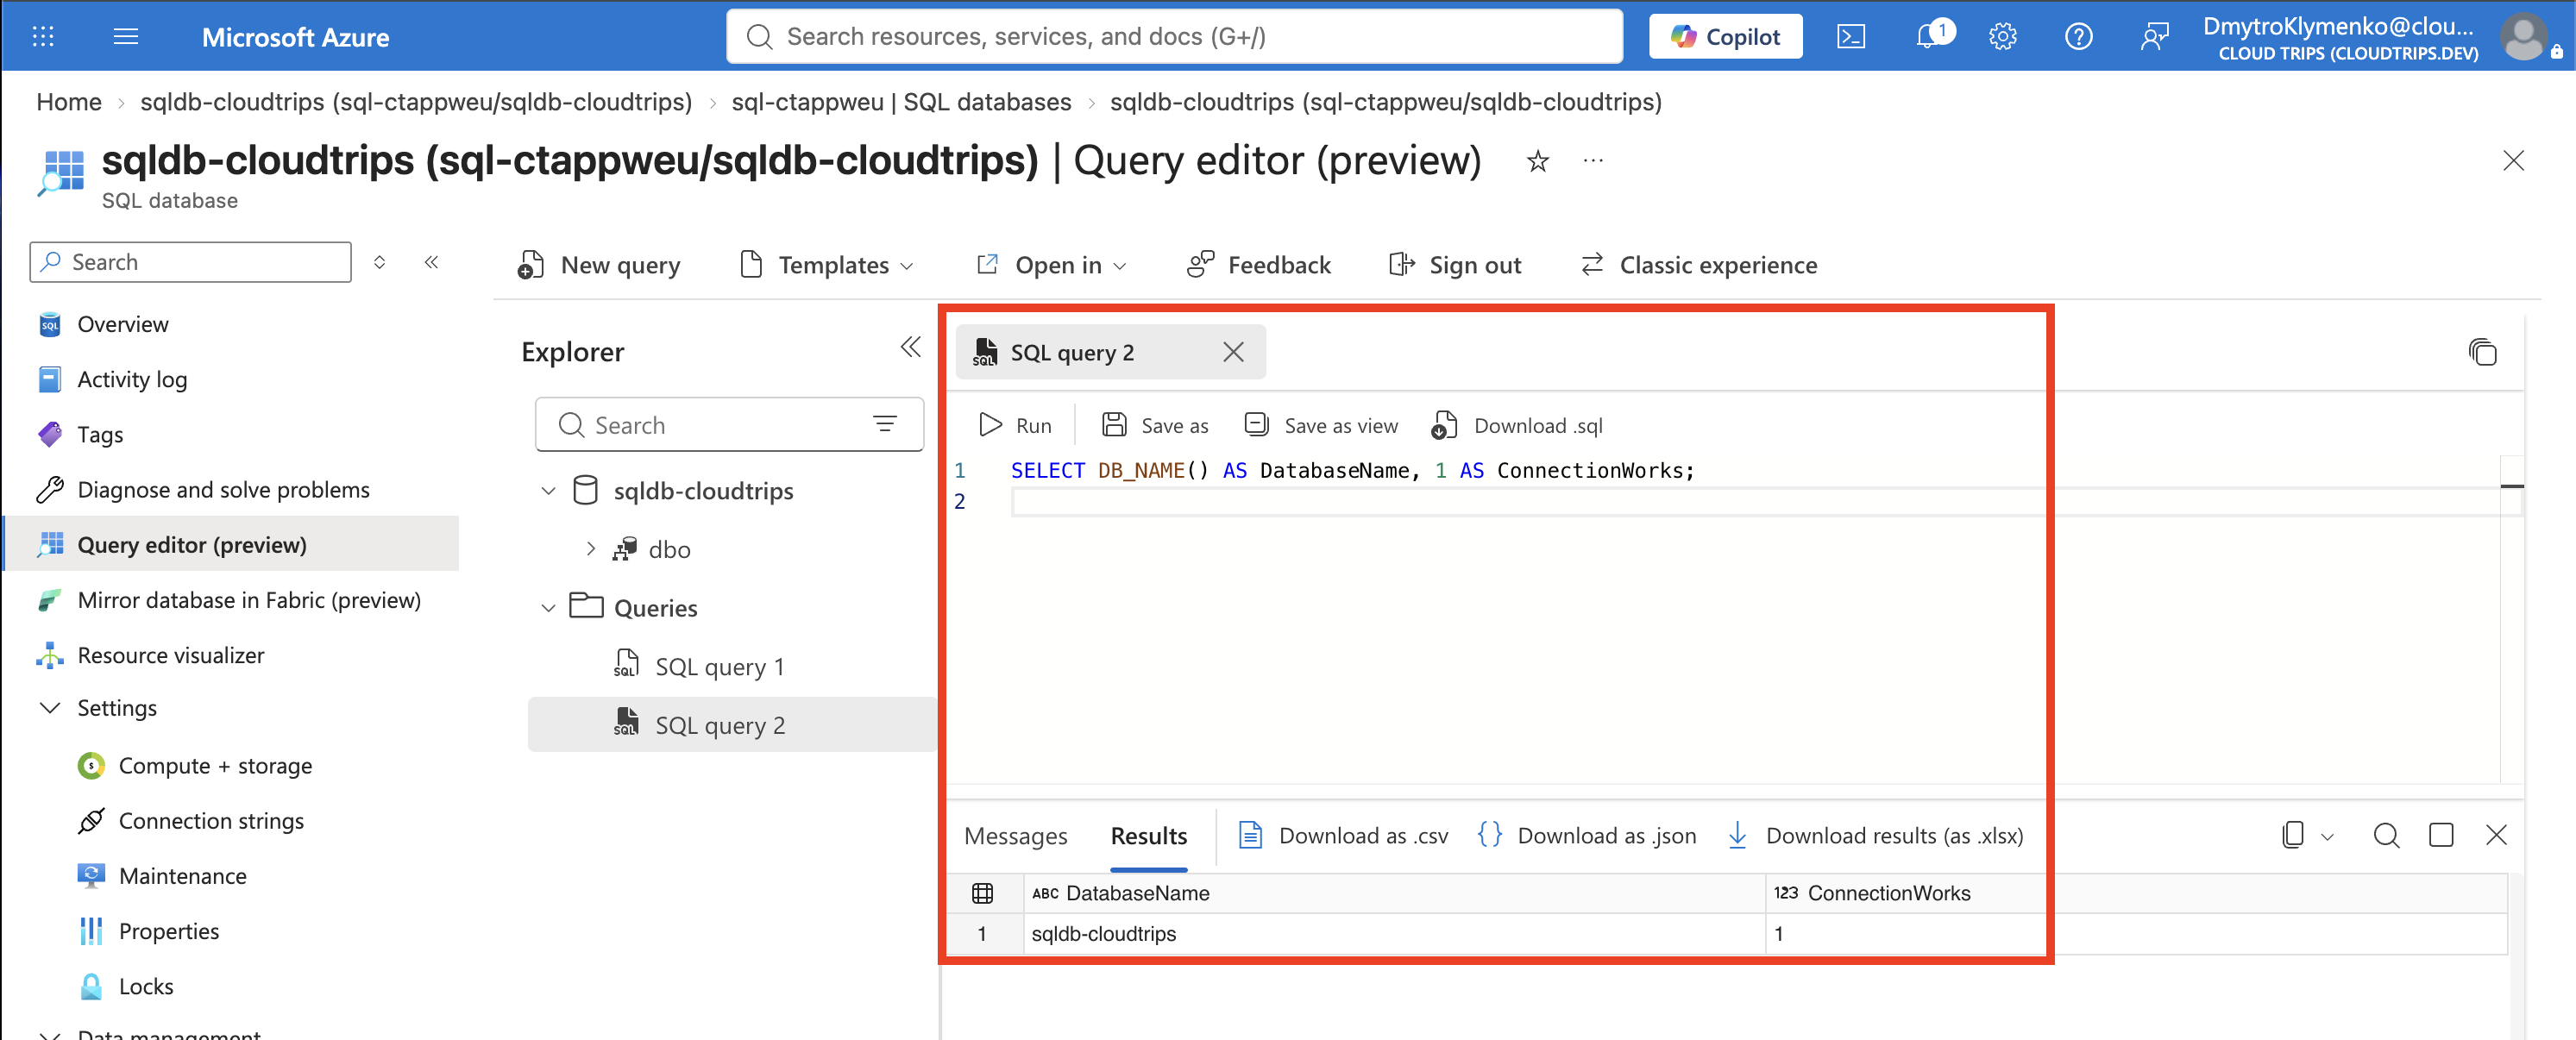This screenshot has height=1040, width=2576.
Task: Click the Explorer Search field
Action: pos(729,425)
